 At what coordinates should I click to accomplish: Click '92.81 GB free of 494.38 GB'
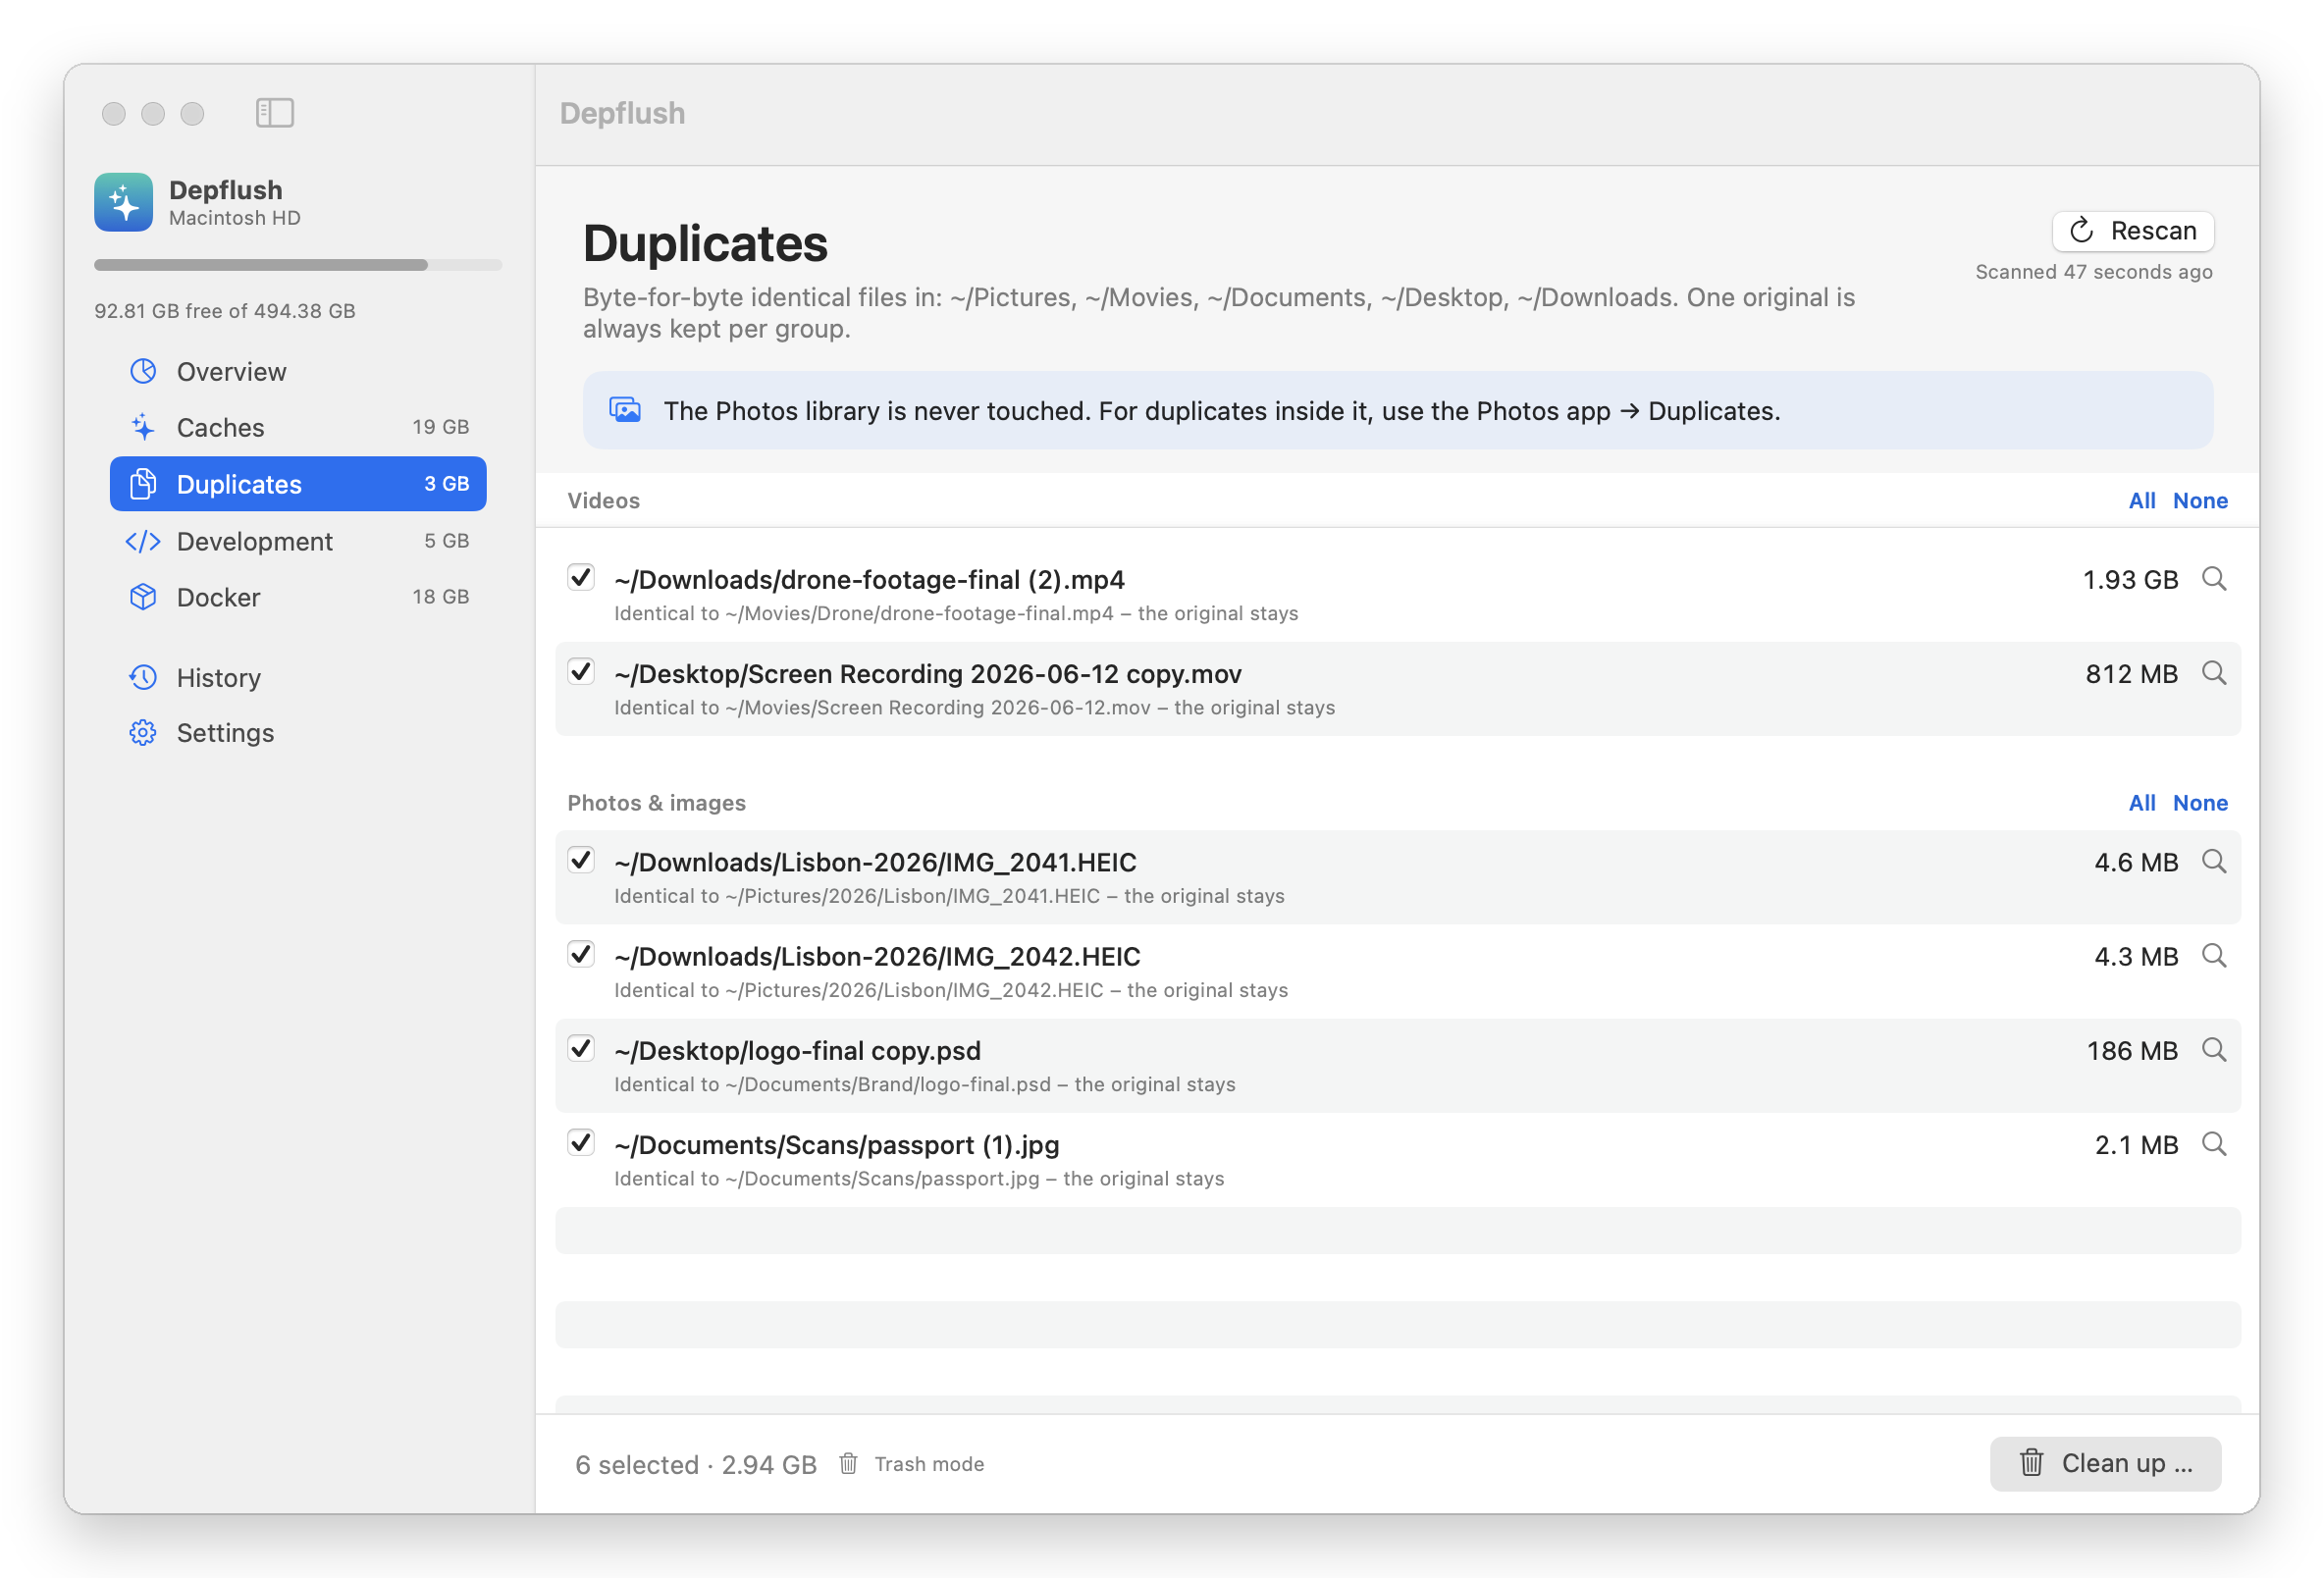[x=225, y=311]
